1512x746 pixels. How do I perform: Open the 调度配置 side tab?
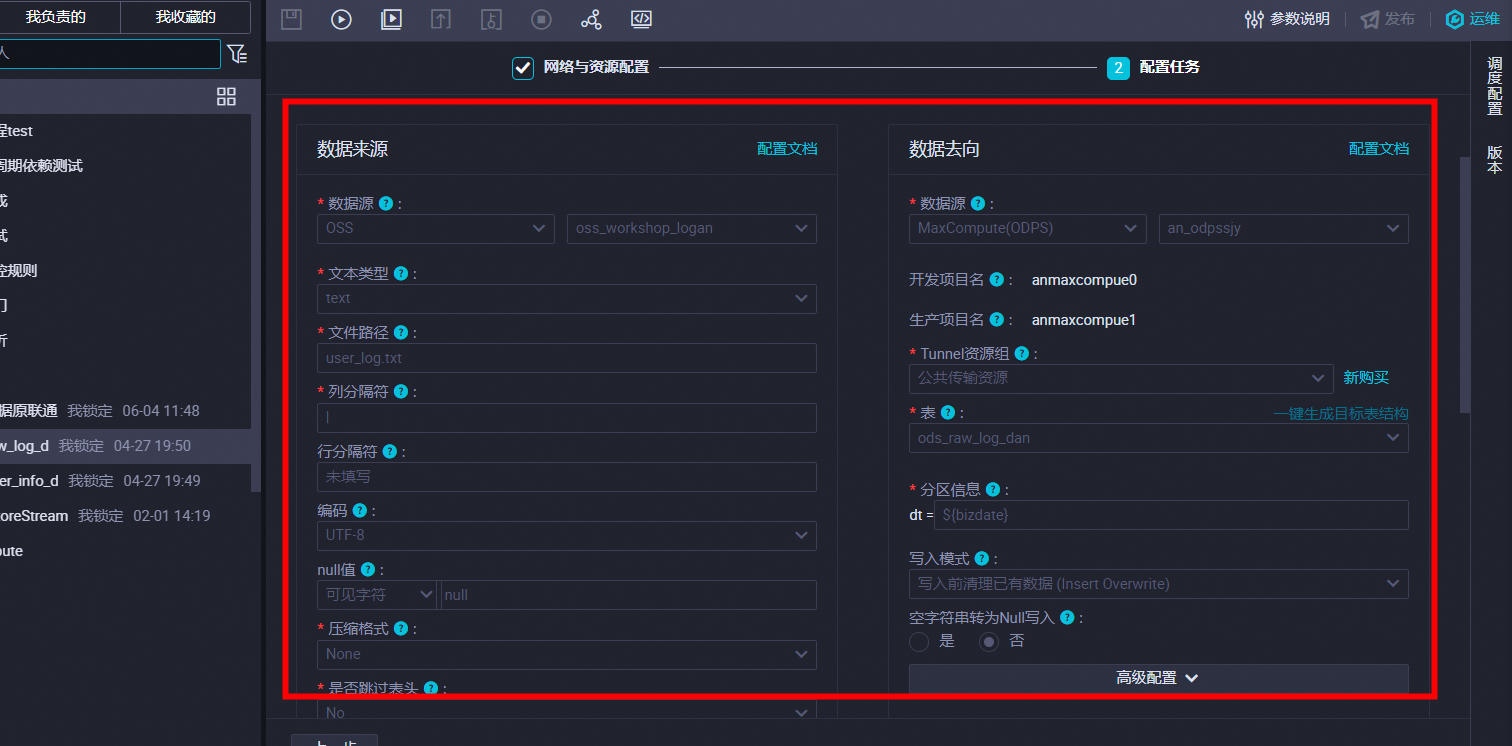click(1494, 86)
